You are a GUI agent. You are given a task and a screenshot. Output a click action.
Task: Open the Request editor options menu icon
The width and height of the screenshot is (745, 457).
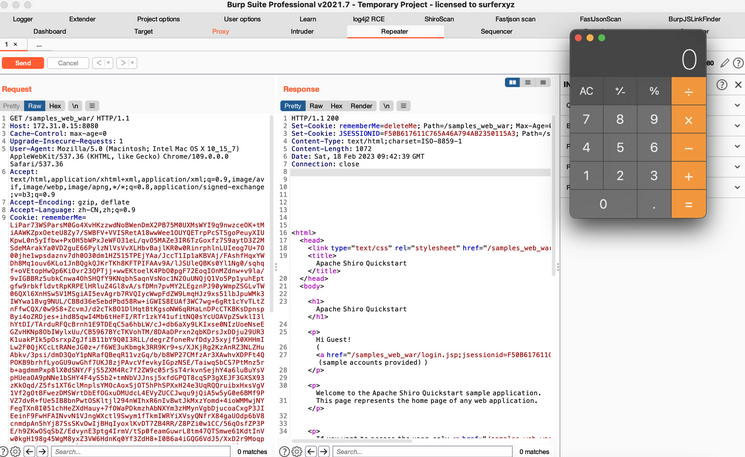pyautogui.click(x=92, y=106)
